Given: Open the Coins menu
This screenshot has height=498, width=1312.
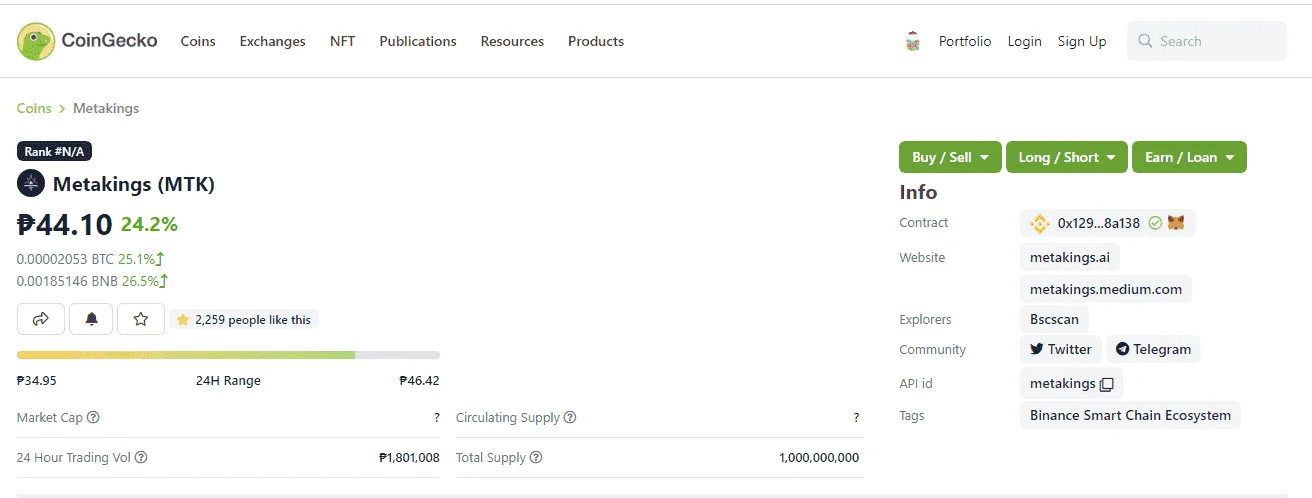Looking at the screenshot, I should [x=198, y=41].
